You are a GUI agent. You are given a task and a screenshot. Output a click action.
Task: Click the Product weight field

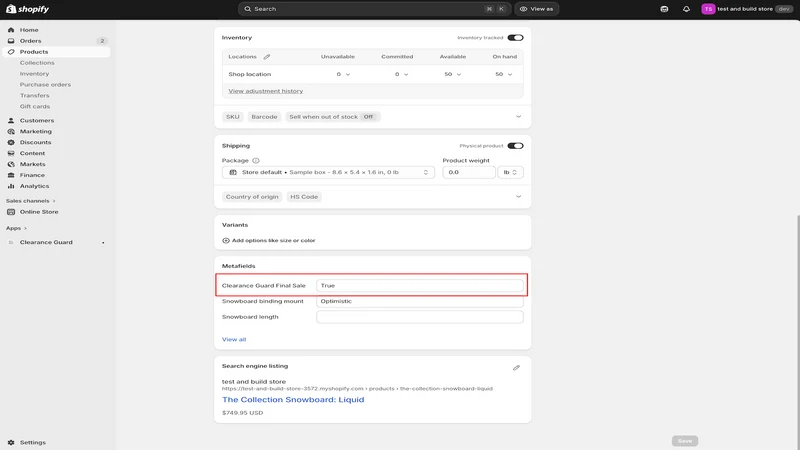(x=469, y=172)
